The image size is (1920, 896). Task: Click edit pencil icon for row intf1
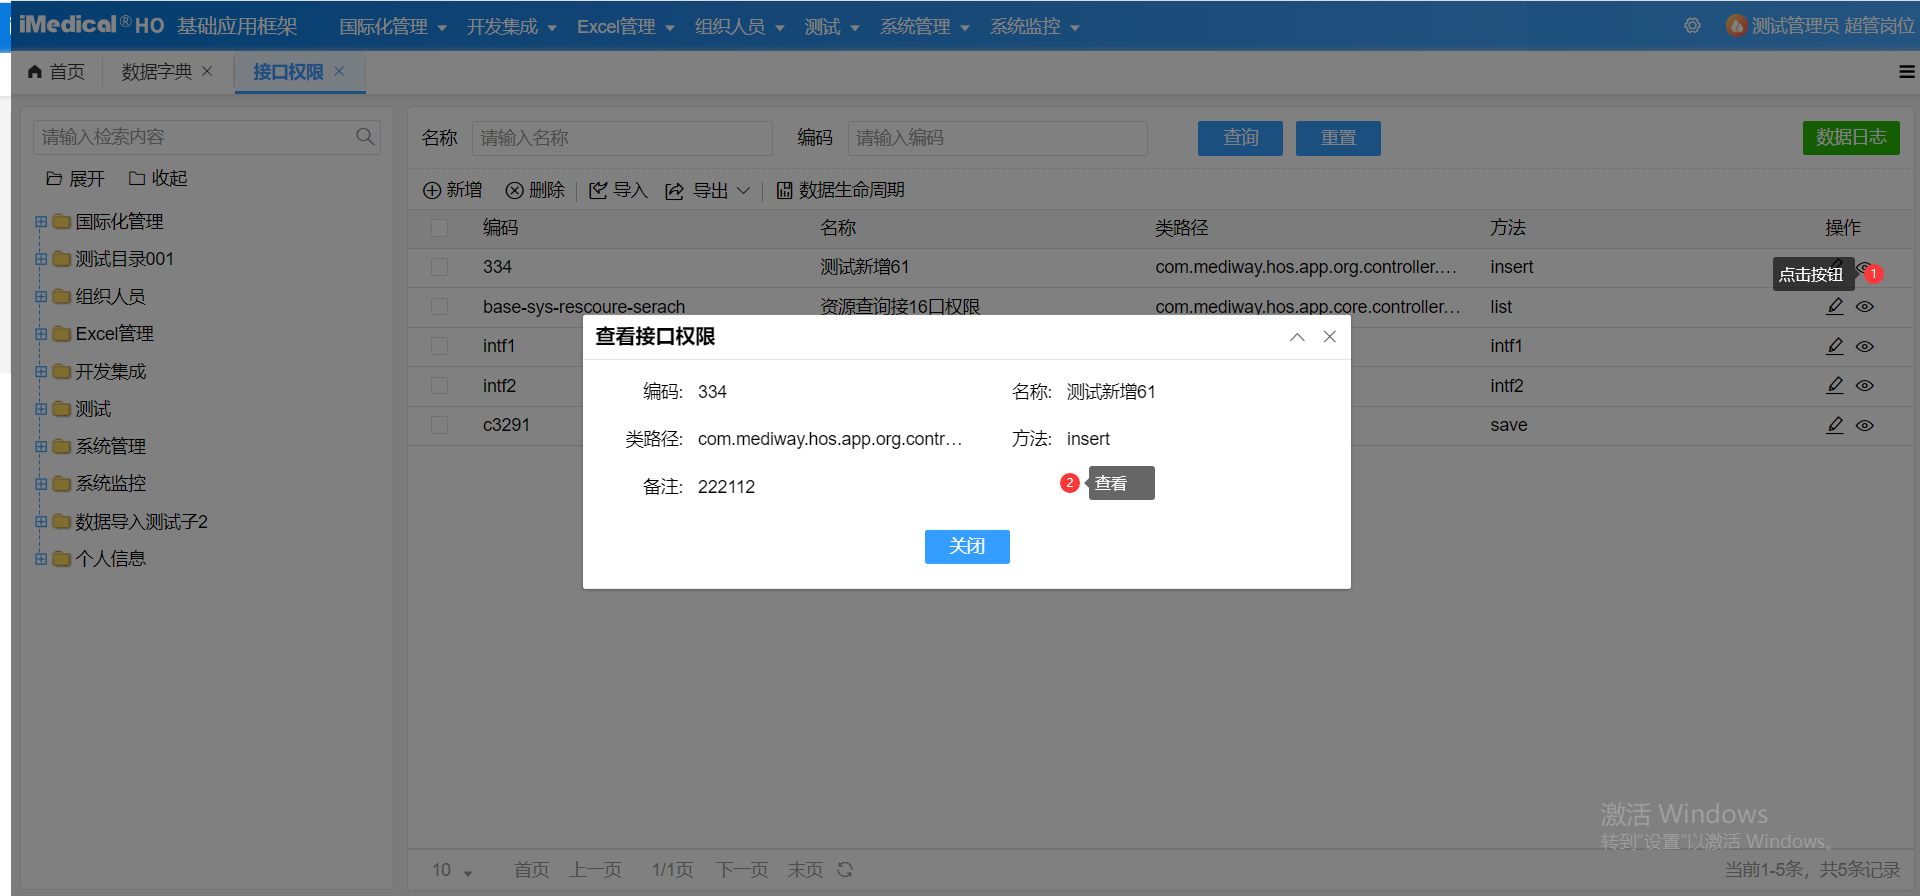click(1835, 346)
